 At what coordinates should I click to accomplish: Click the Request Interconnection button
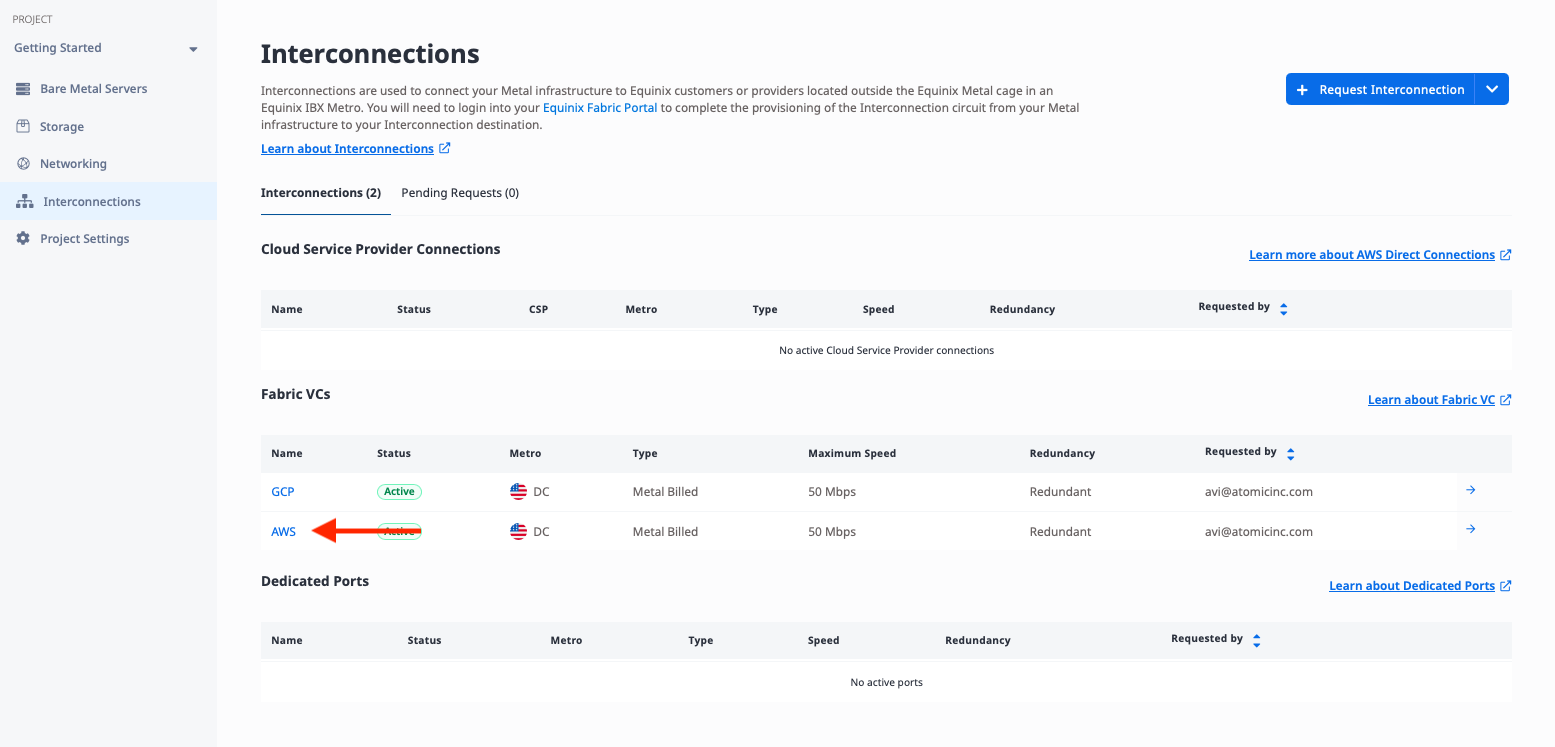[1380, 89]
